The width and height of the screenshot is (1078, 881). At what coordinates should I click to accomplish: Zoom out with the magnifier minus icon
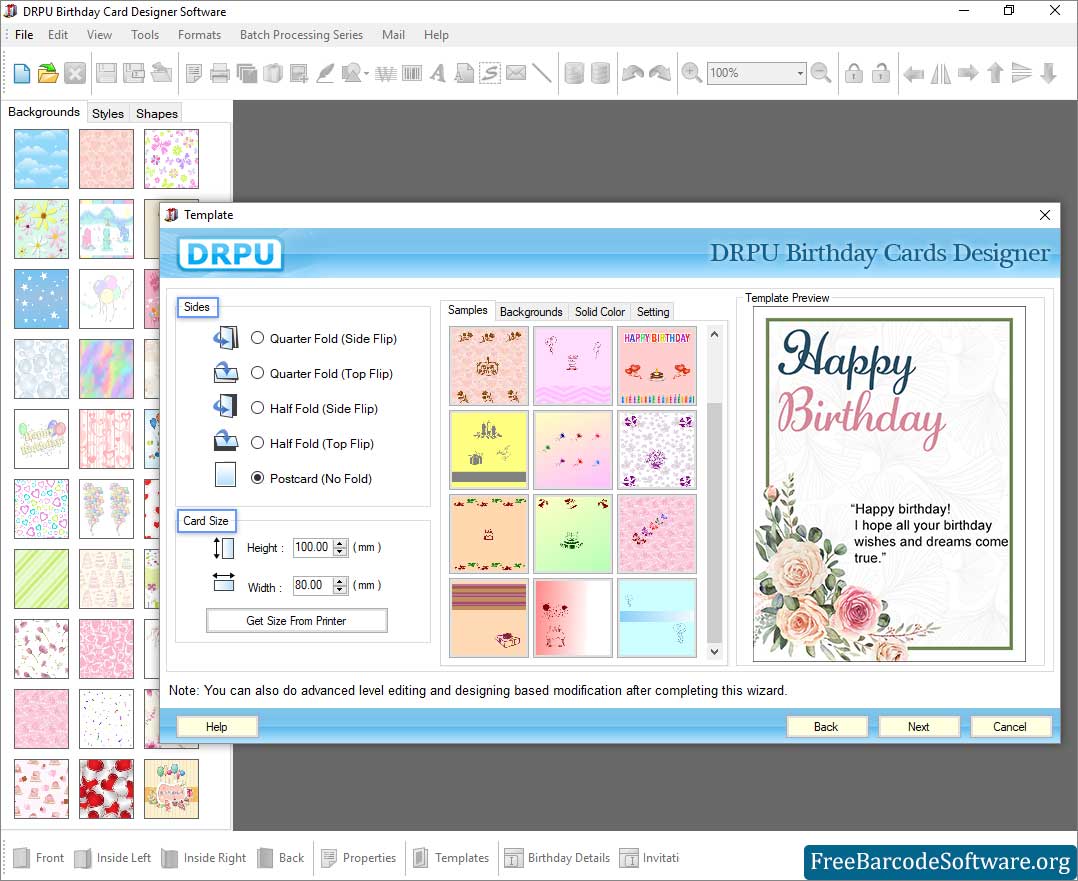pos(821,73)
